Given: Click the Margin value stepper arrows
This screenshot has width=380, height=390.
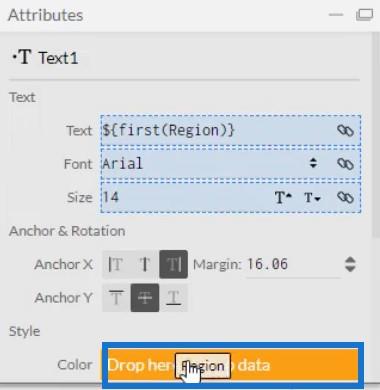Looking at the screenshot, I should 350,264.
